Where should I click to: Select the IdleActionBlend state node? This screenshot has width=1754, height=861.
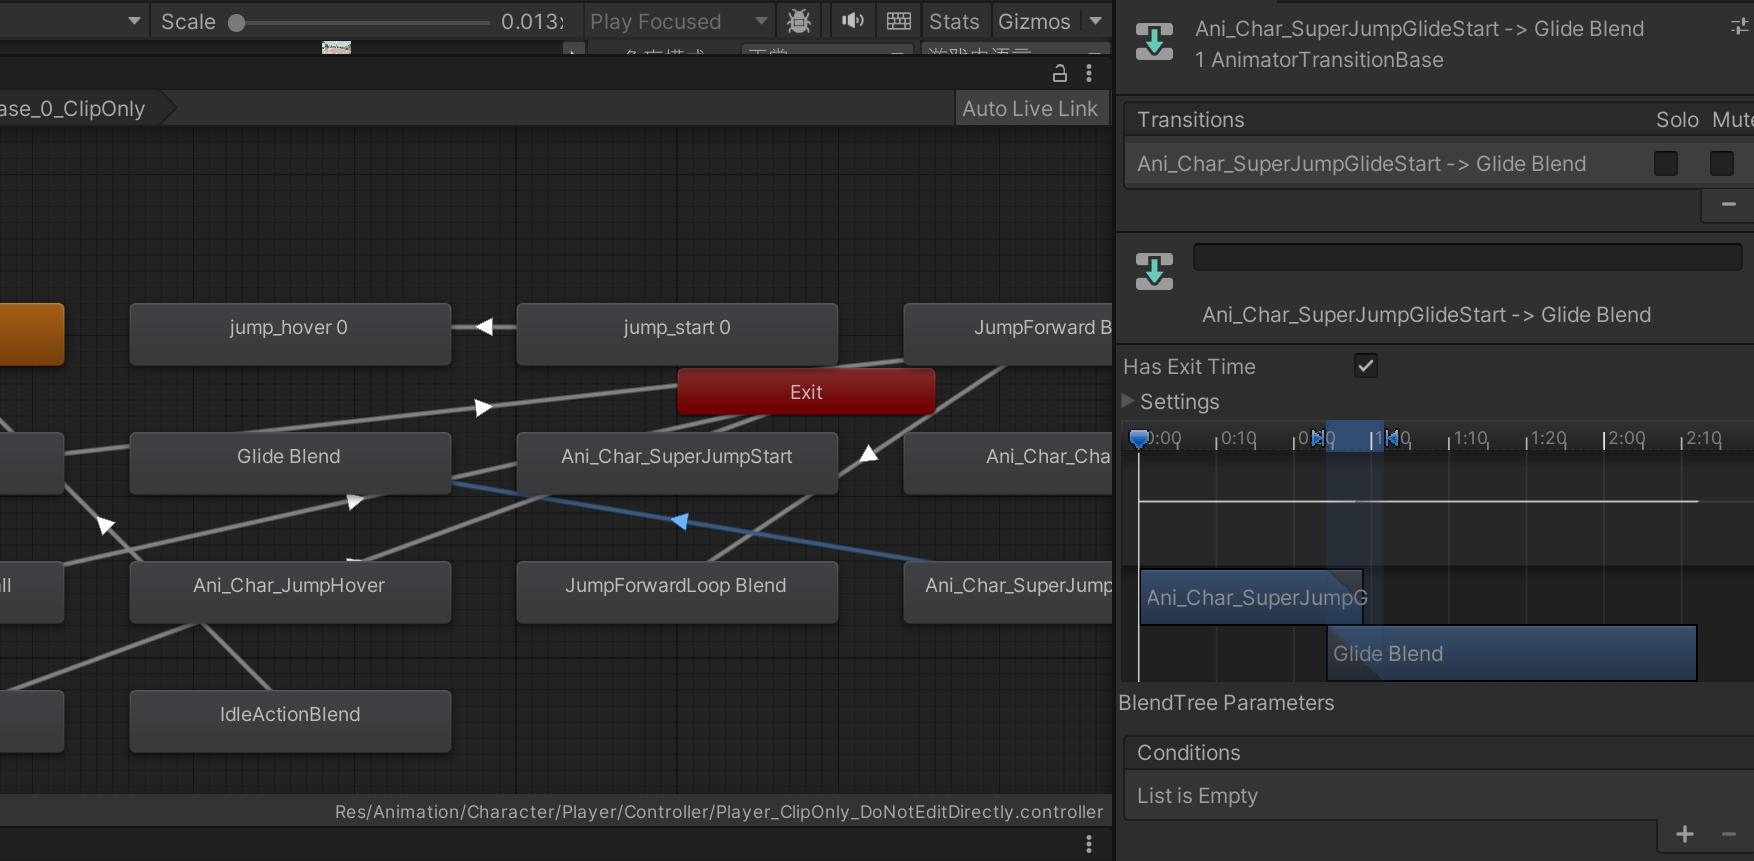click(290, 721)
